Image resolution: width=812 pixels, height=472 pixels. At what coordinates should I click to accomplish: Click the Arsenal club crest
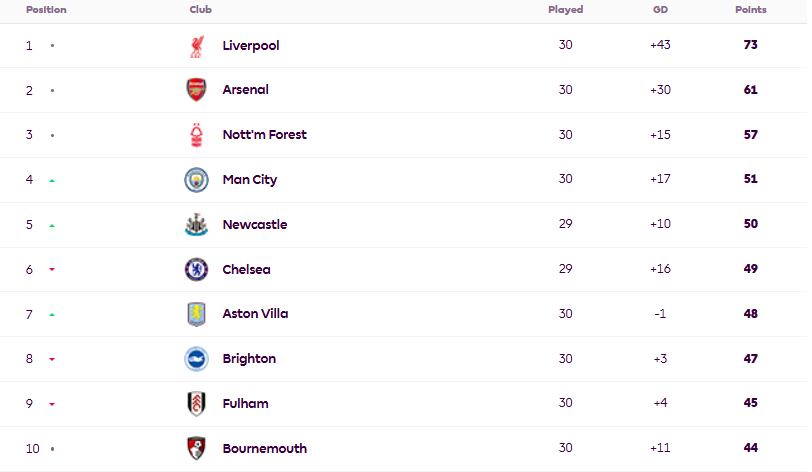point(196,90)
